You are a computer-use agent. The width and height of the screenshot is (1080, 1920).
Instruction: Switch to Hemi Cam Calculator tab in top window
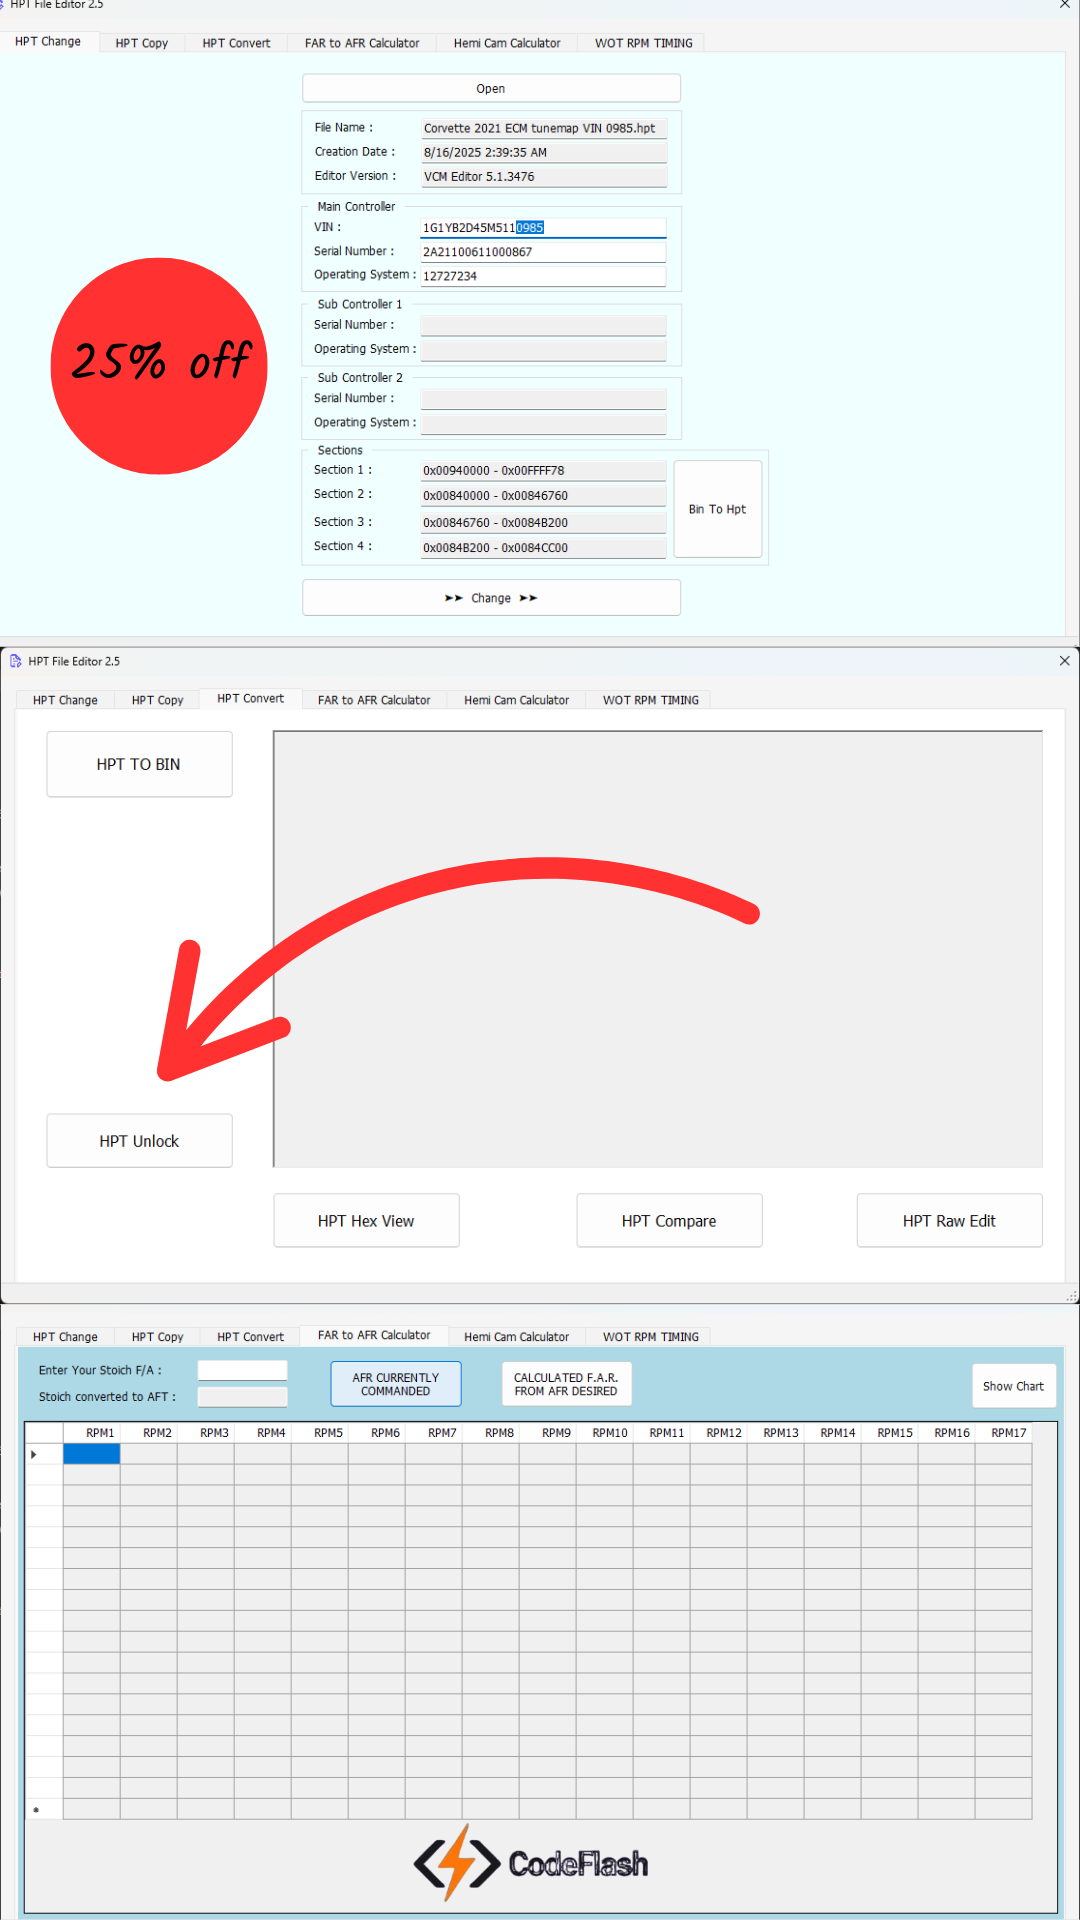tap(507, 43)
